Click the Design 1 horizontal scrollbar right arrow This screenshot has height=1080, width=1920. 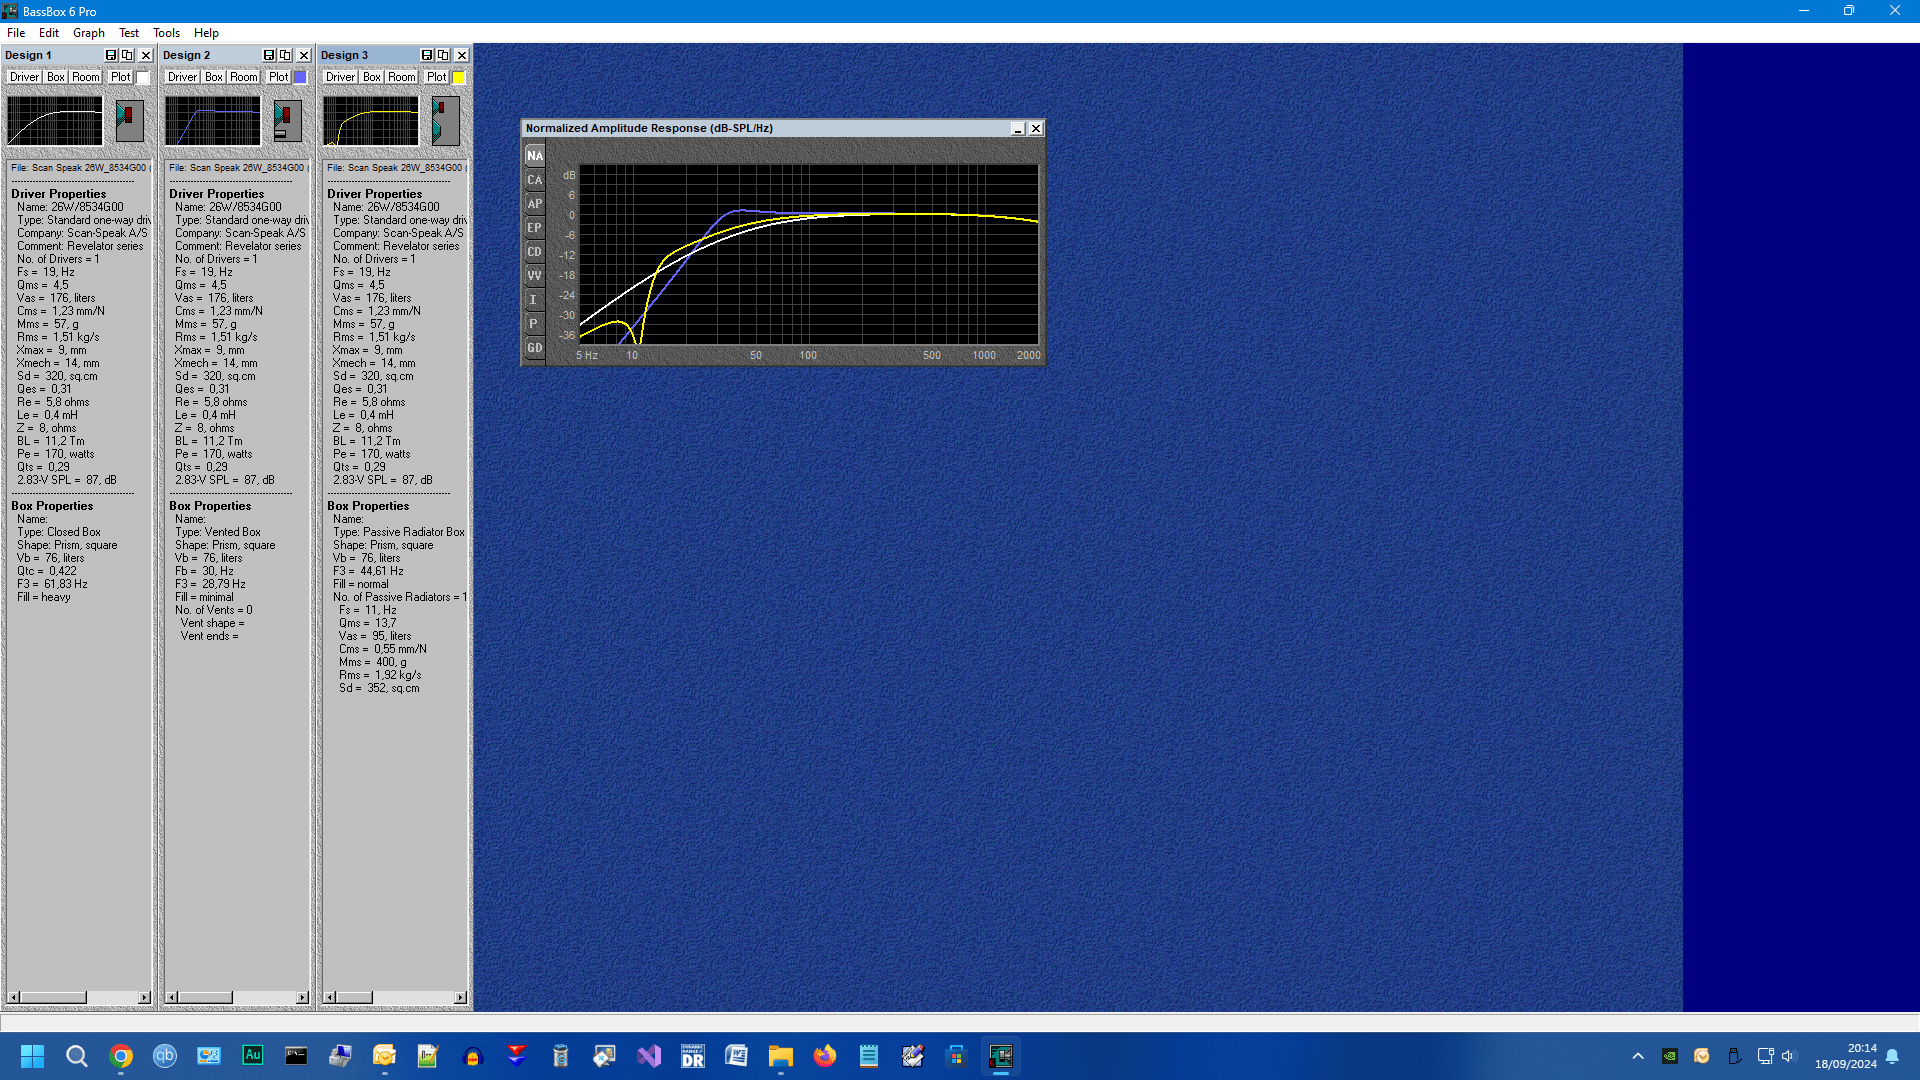144,997
